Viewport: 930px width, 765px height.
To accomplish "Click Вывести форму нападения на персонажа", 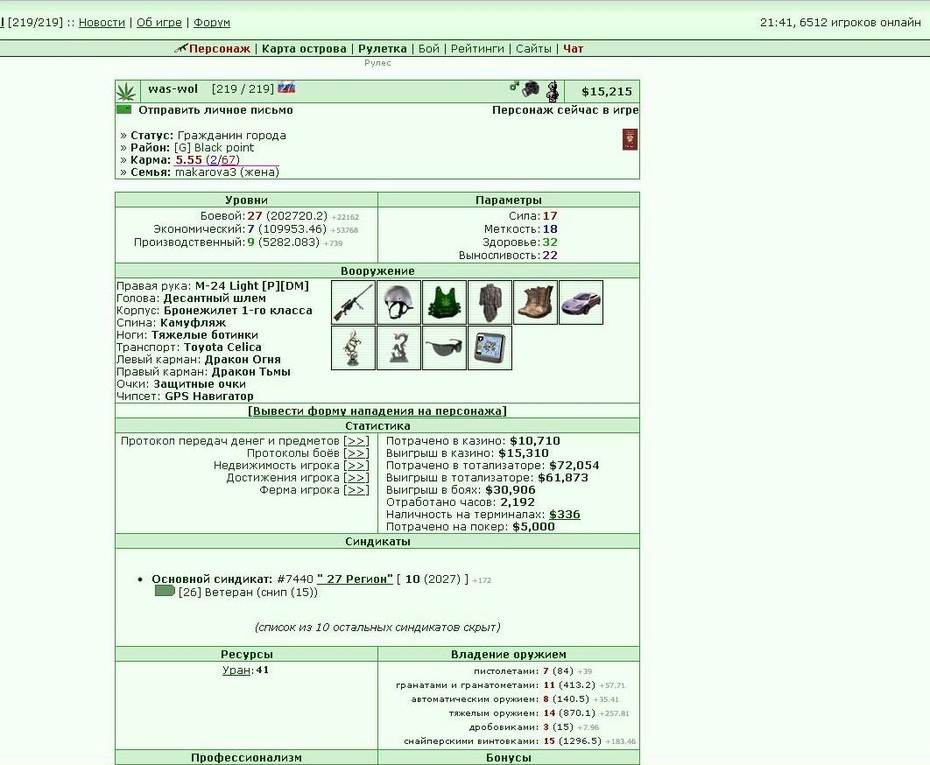I will pos(377,411).
